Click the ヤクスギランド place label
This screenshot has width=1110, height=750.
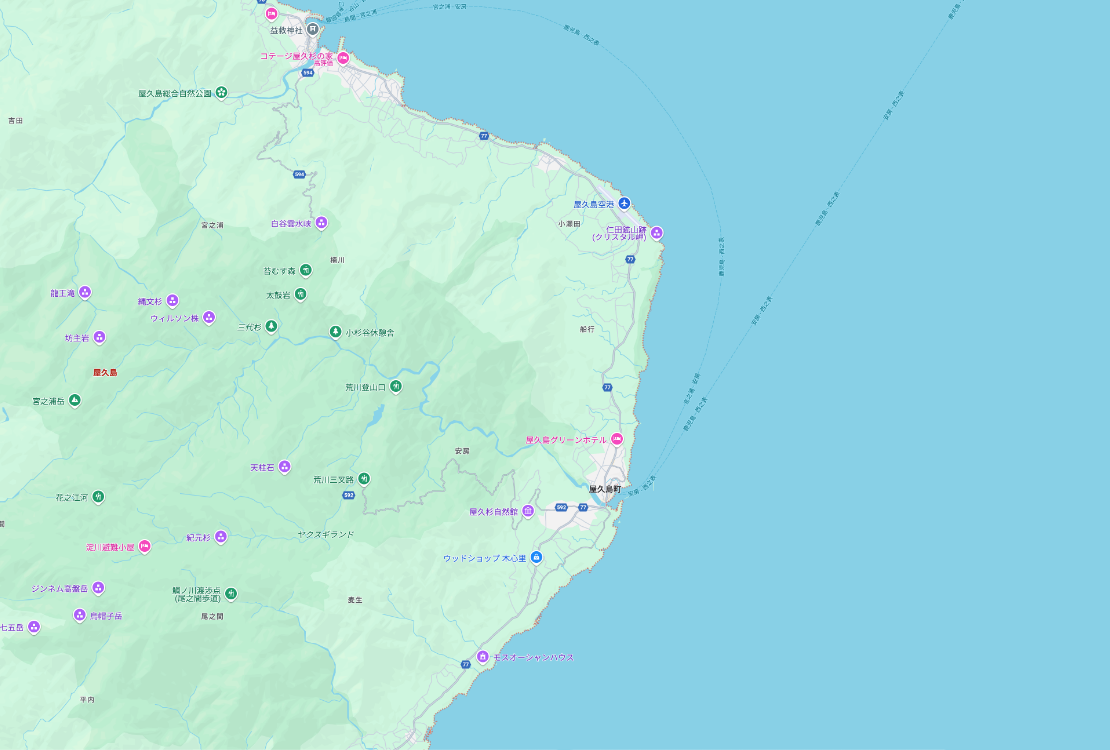[x=325, y=534]
